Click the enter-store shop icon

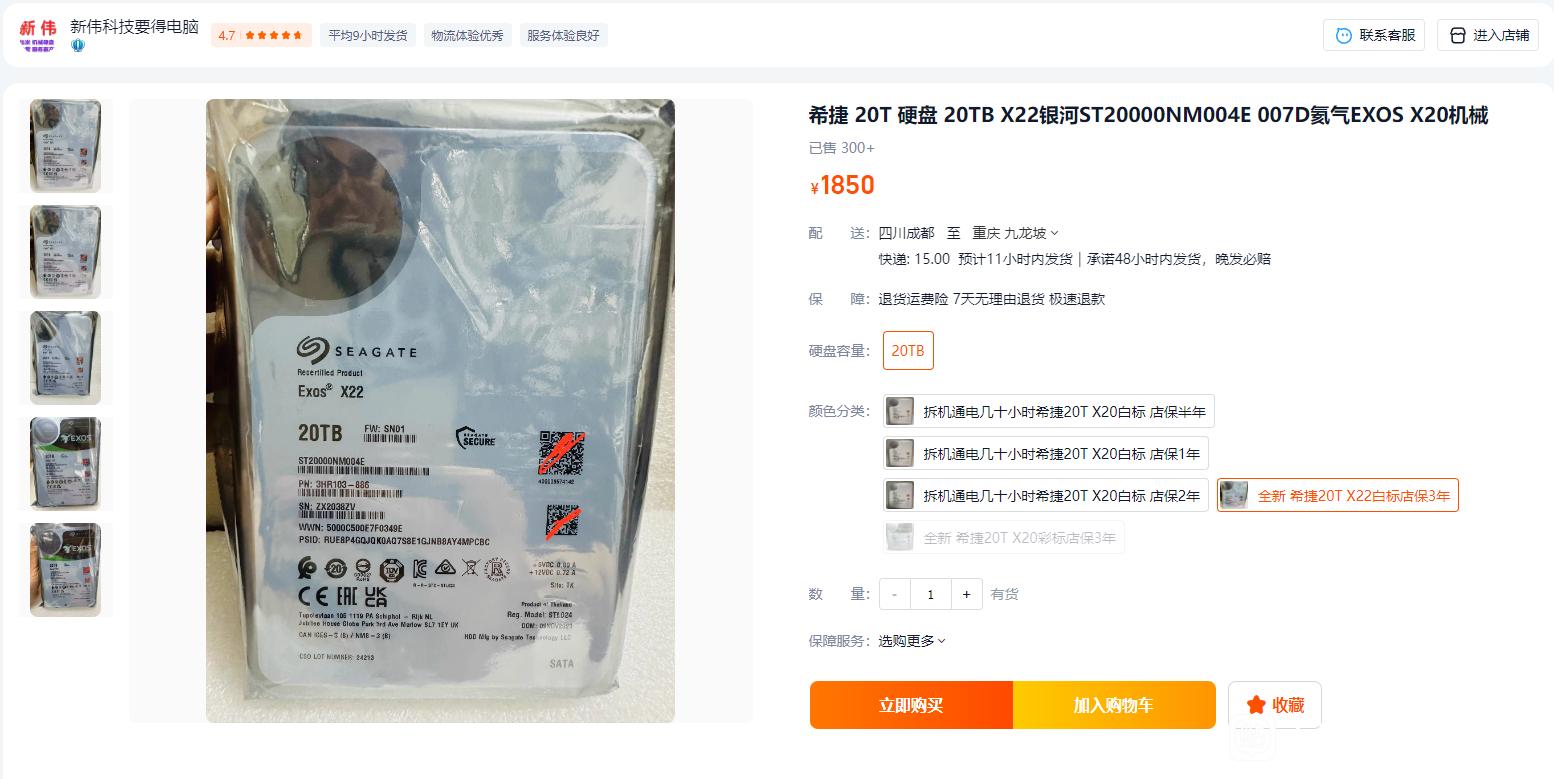click(1458, 35)
